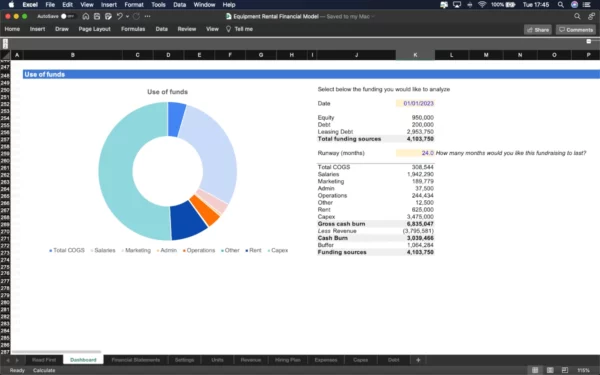Collapse column group with minus outline button

589,41
